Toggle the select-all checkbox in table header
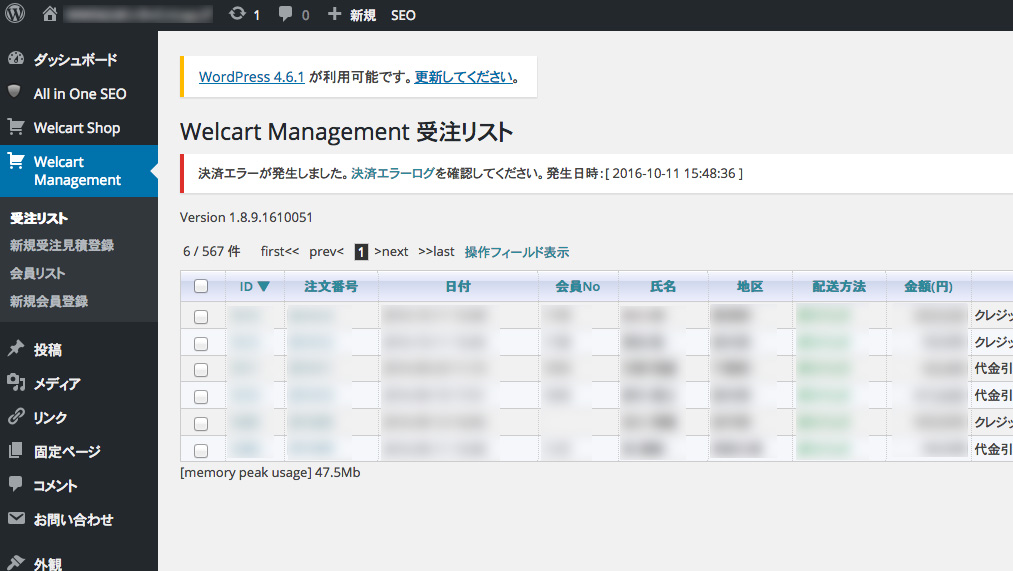Screen dimensions: 1013x571 (201, 286)
